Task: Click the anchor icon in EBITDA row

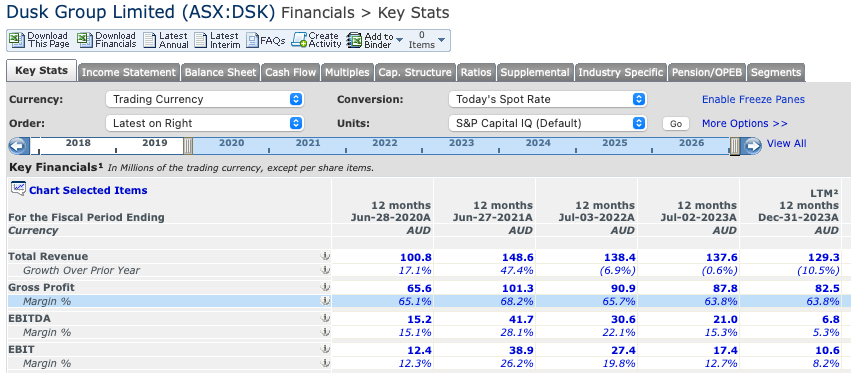Action: pos(325,318)
